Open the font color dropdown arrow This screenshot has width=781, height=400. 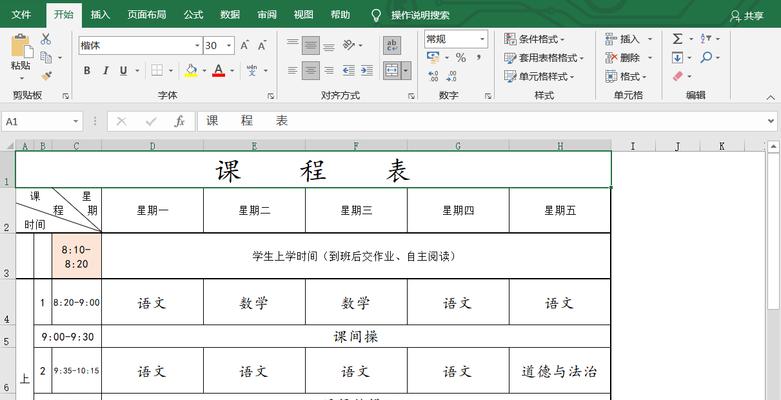[232, 71]
